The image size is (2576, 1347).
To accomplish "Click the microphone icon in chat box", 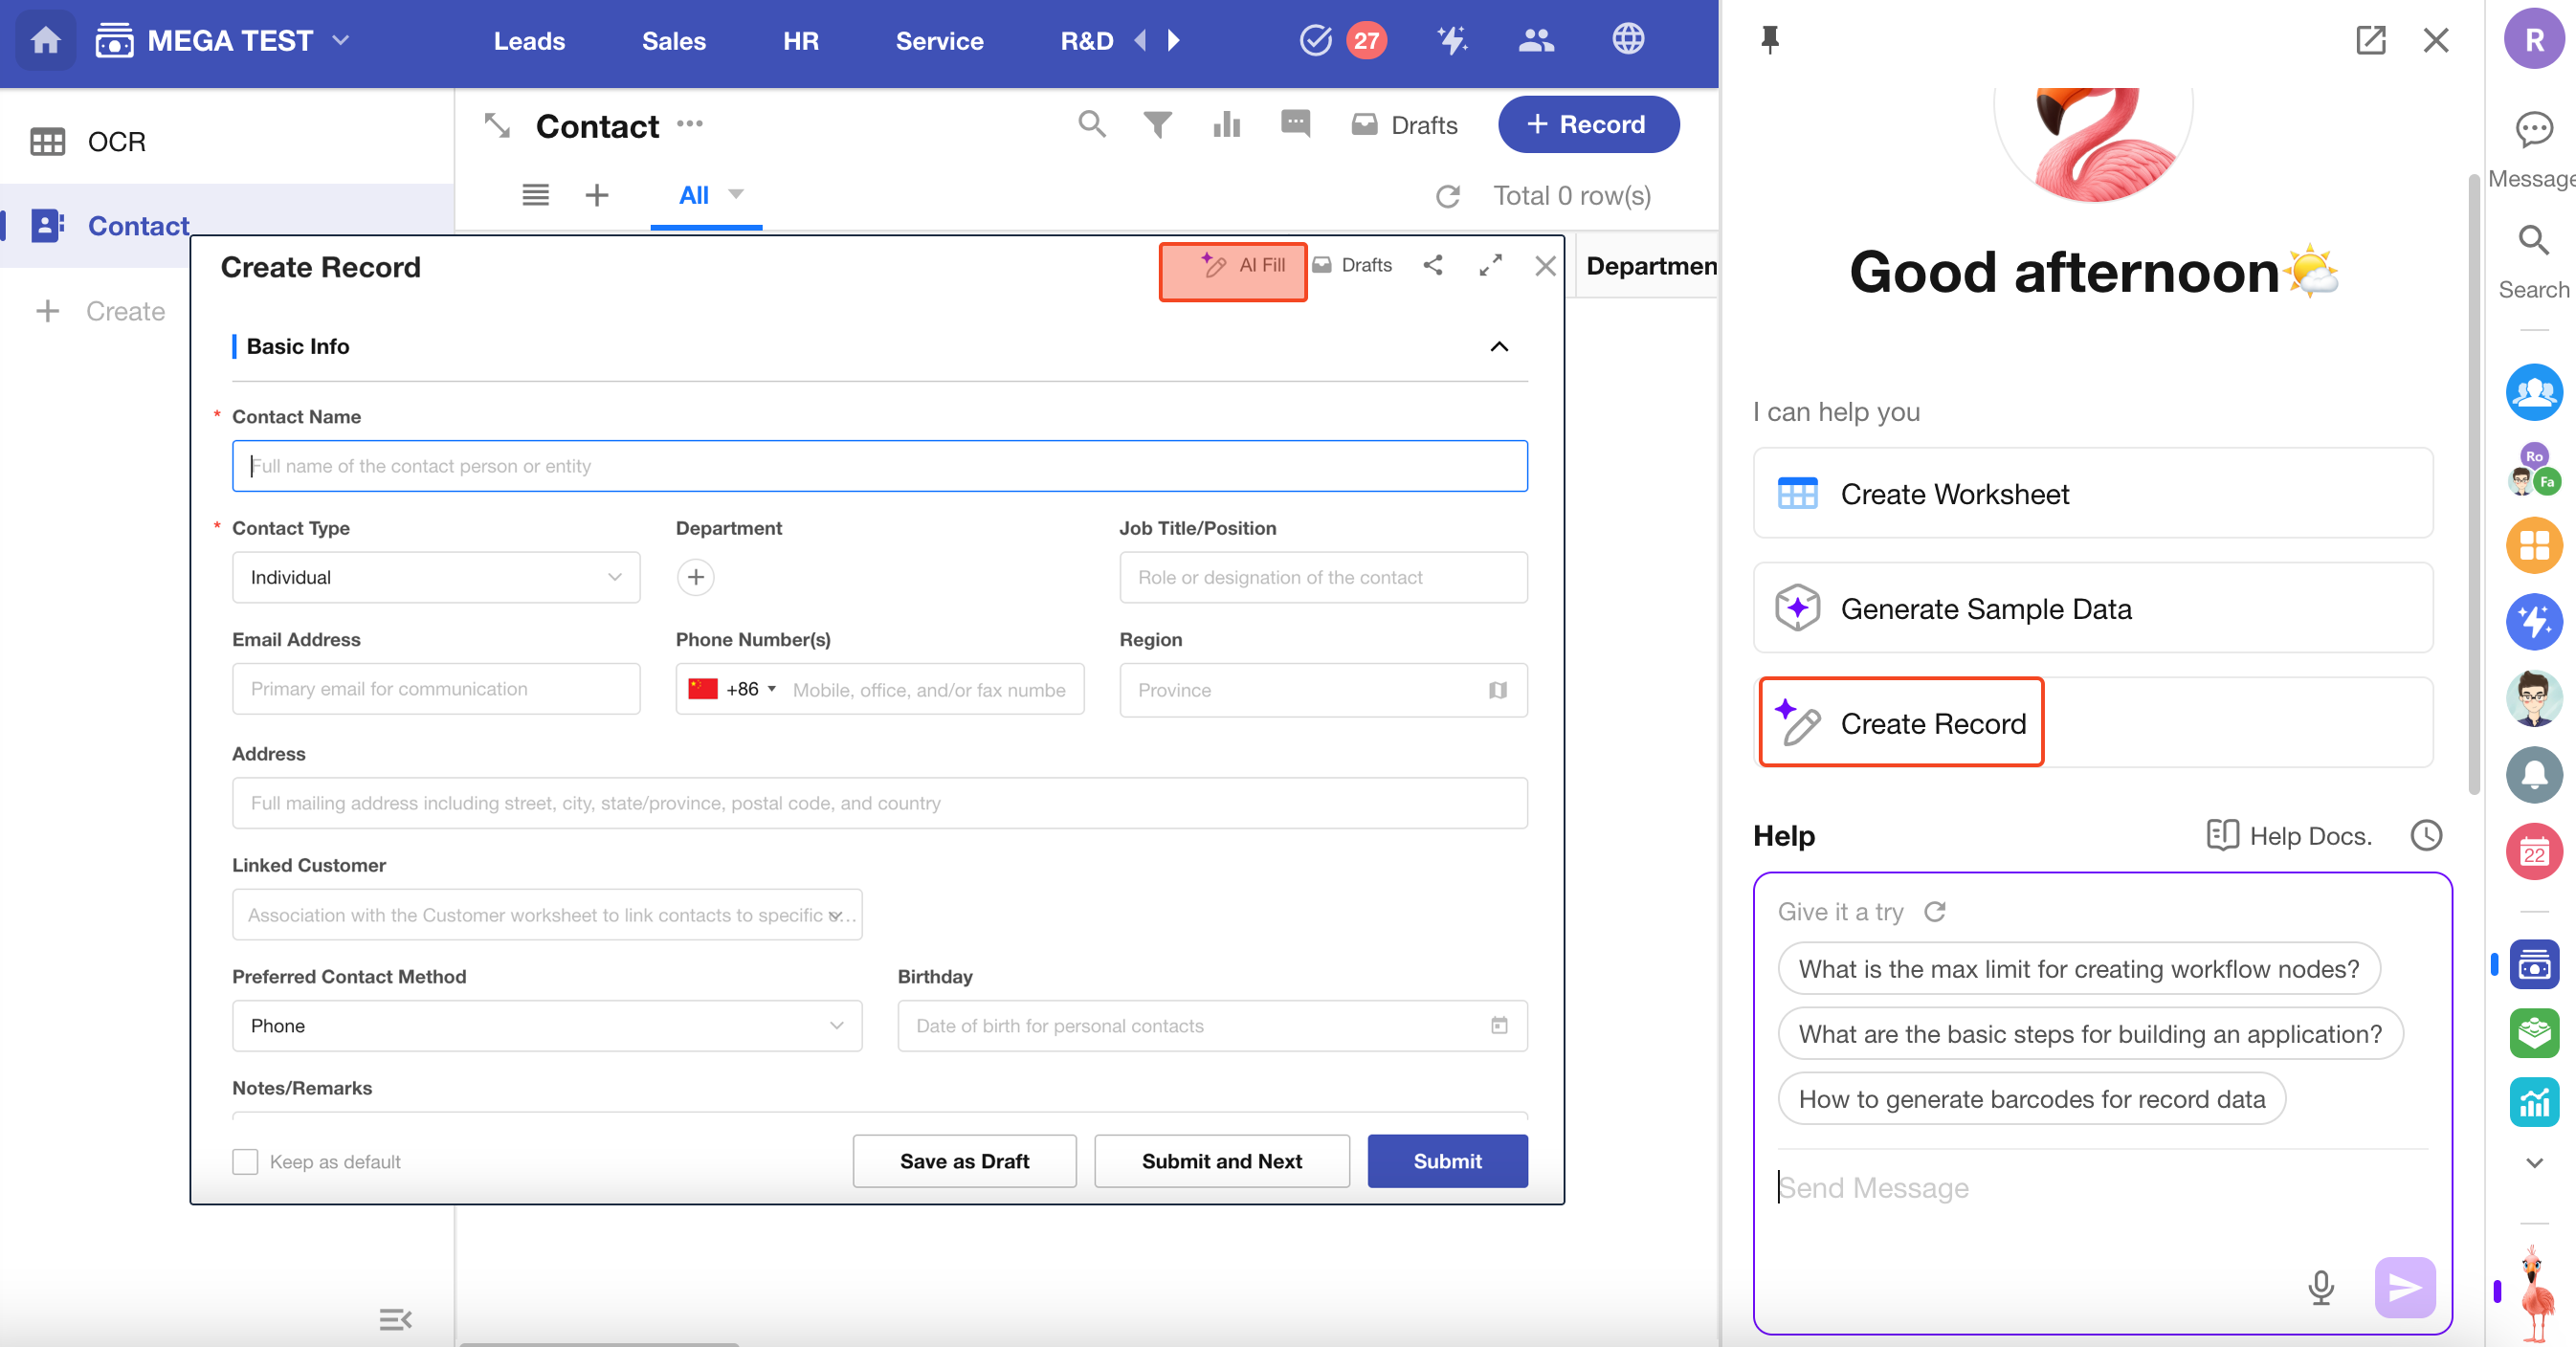I will tap(2320, 1286).
